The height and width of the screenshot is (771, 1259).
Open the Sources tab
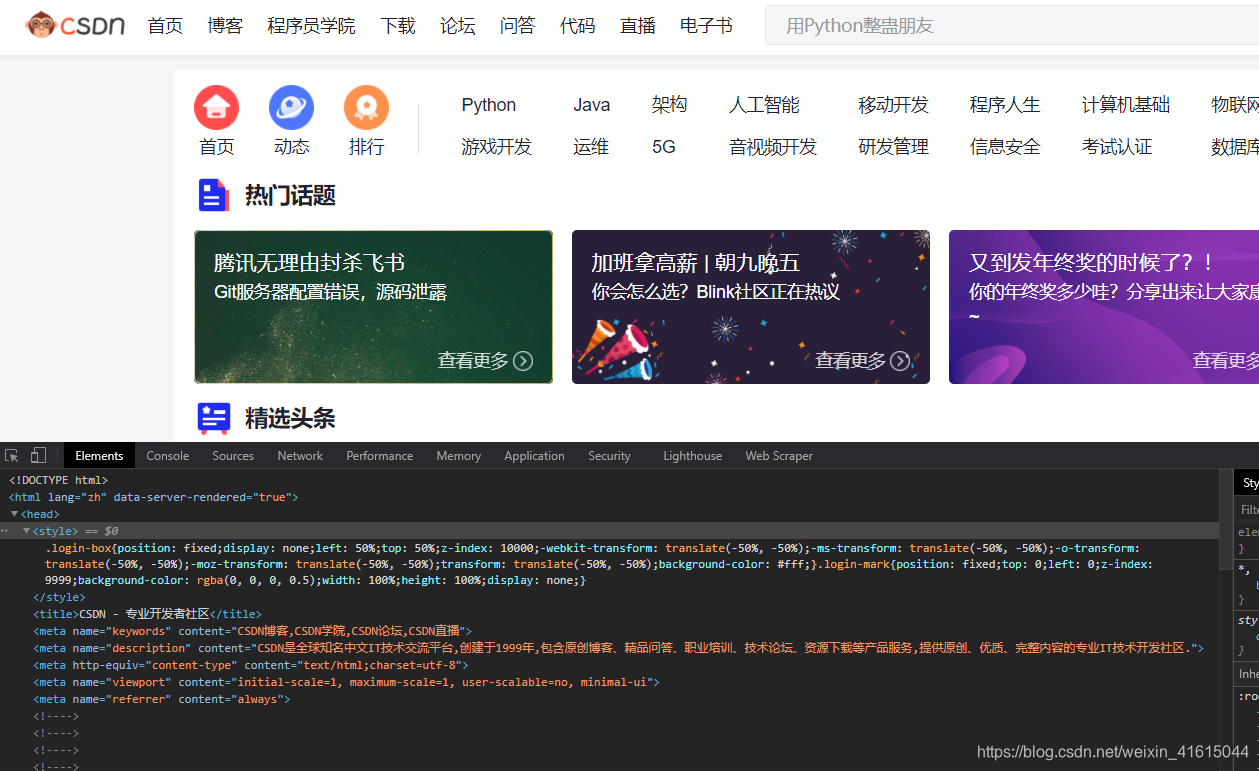pos(233,456)
